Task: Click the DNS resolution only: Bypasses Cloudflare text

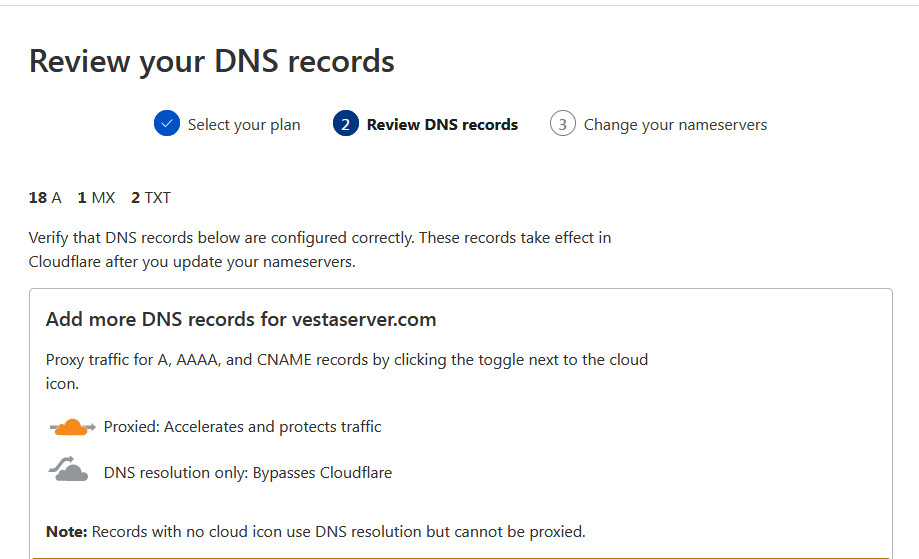Action: (x=248, y=473)
